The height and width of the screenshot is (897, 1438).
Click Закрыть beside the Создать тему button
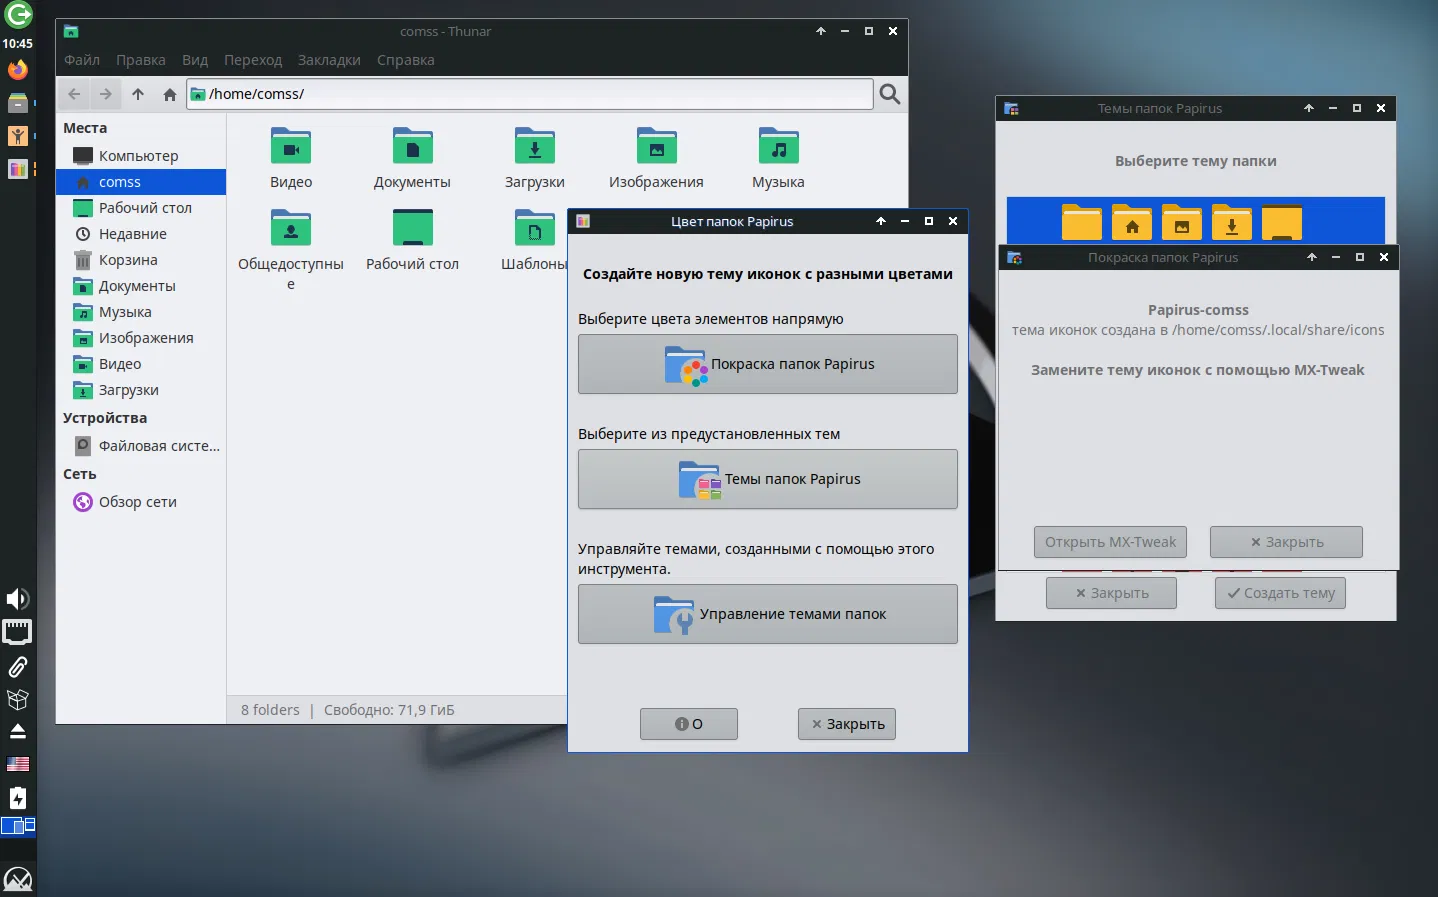[1111, 593]
